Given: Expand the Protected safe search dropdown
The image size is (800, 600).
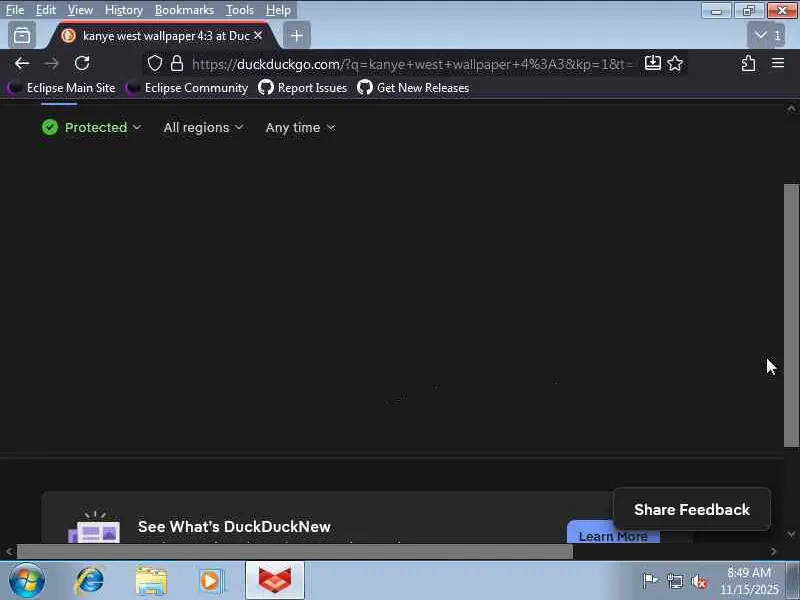Looking at the screenshot, I should (x=91, y=128).
